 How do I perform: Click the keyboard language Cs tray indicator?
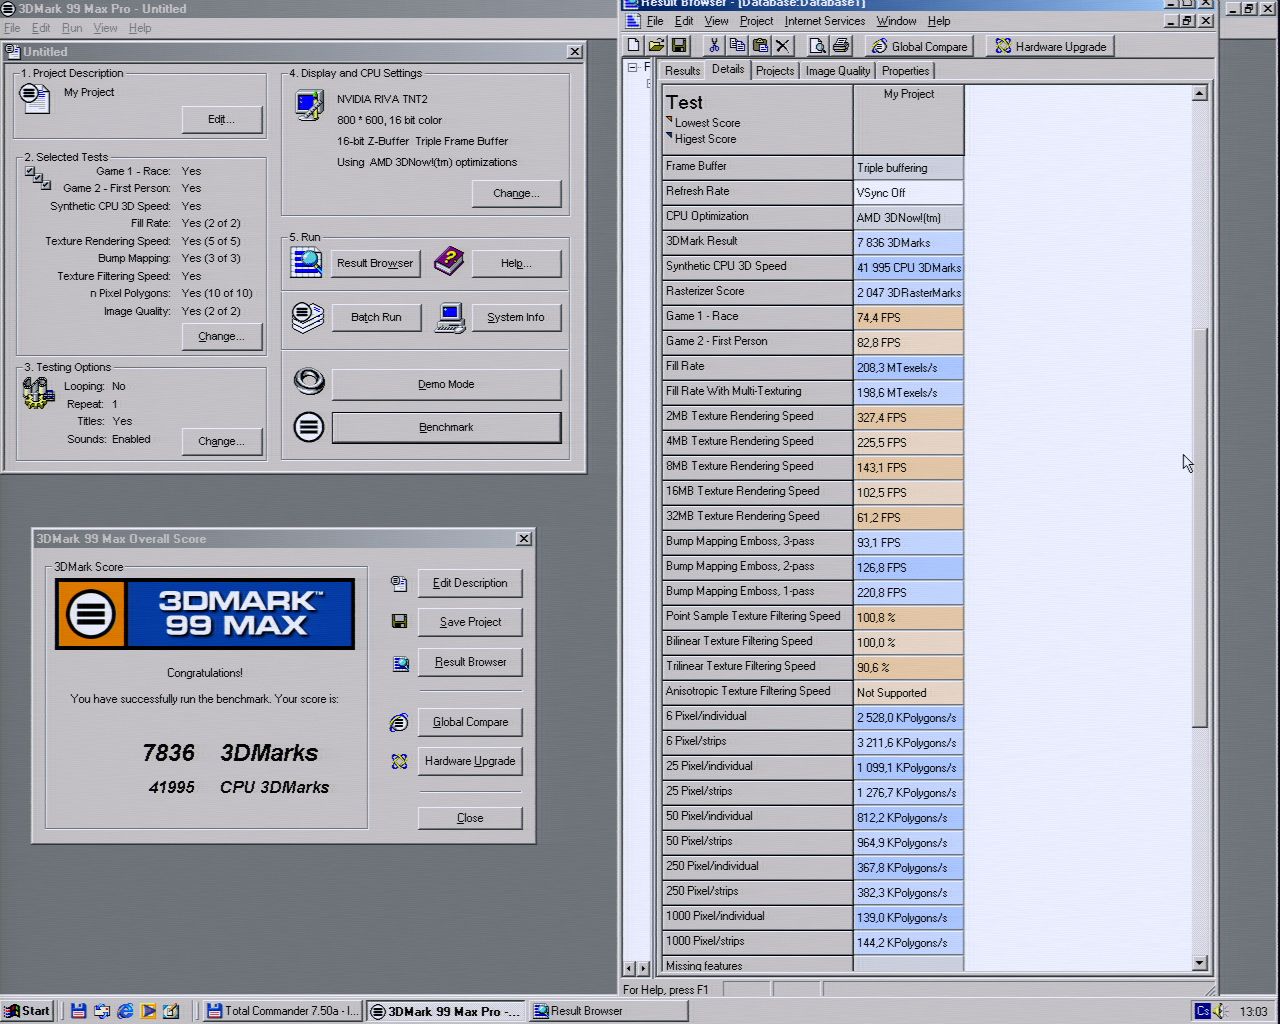(x=1203, y=1011)
